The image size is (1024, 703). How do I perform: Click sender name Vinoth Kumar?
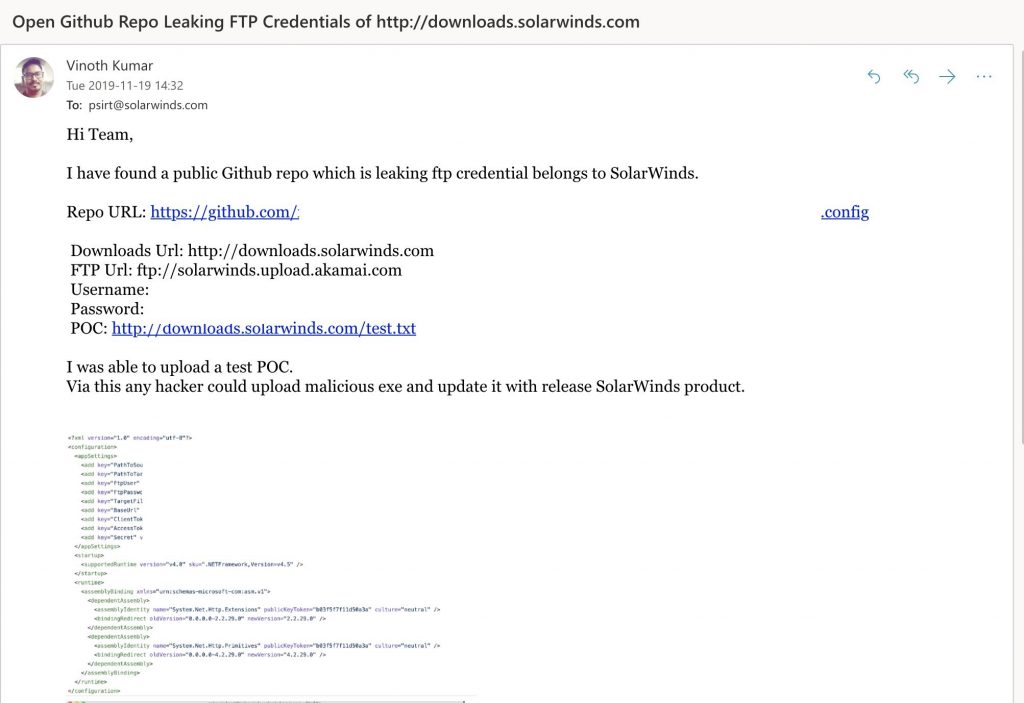[109, 65]
